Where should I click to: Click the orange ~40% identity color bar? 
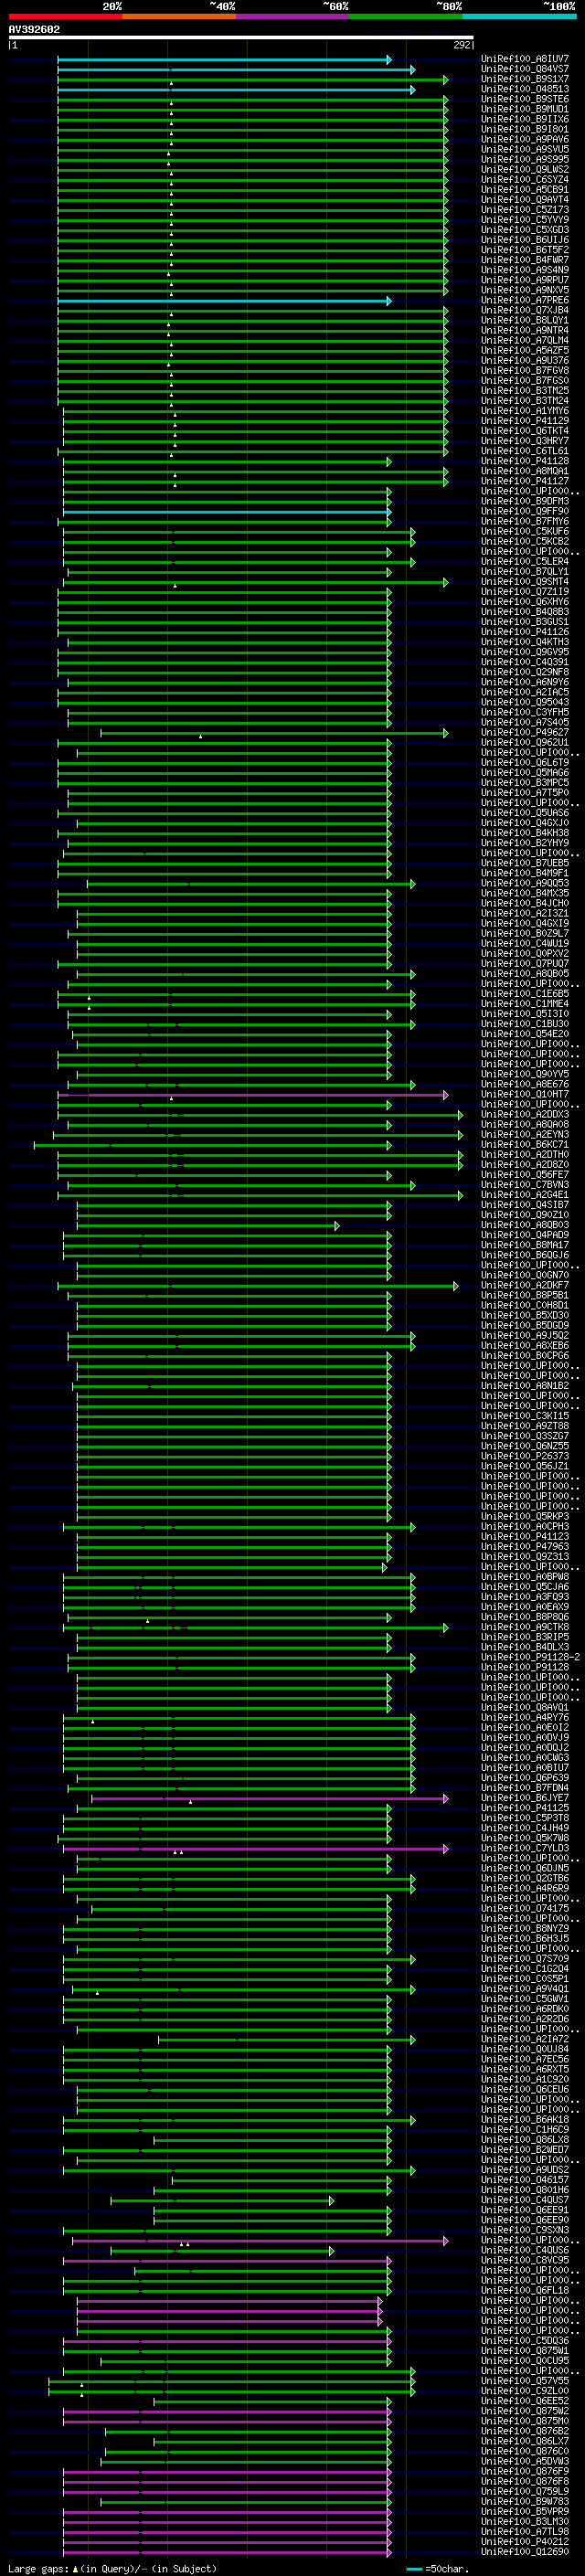click(179, 16)
